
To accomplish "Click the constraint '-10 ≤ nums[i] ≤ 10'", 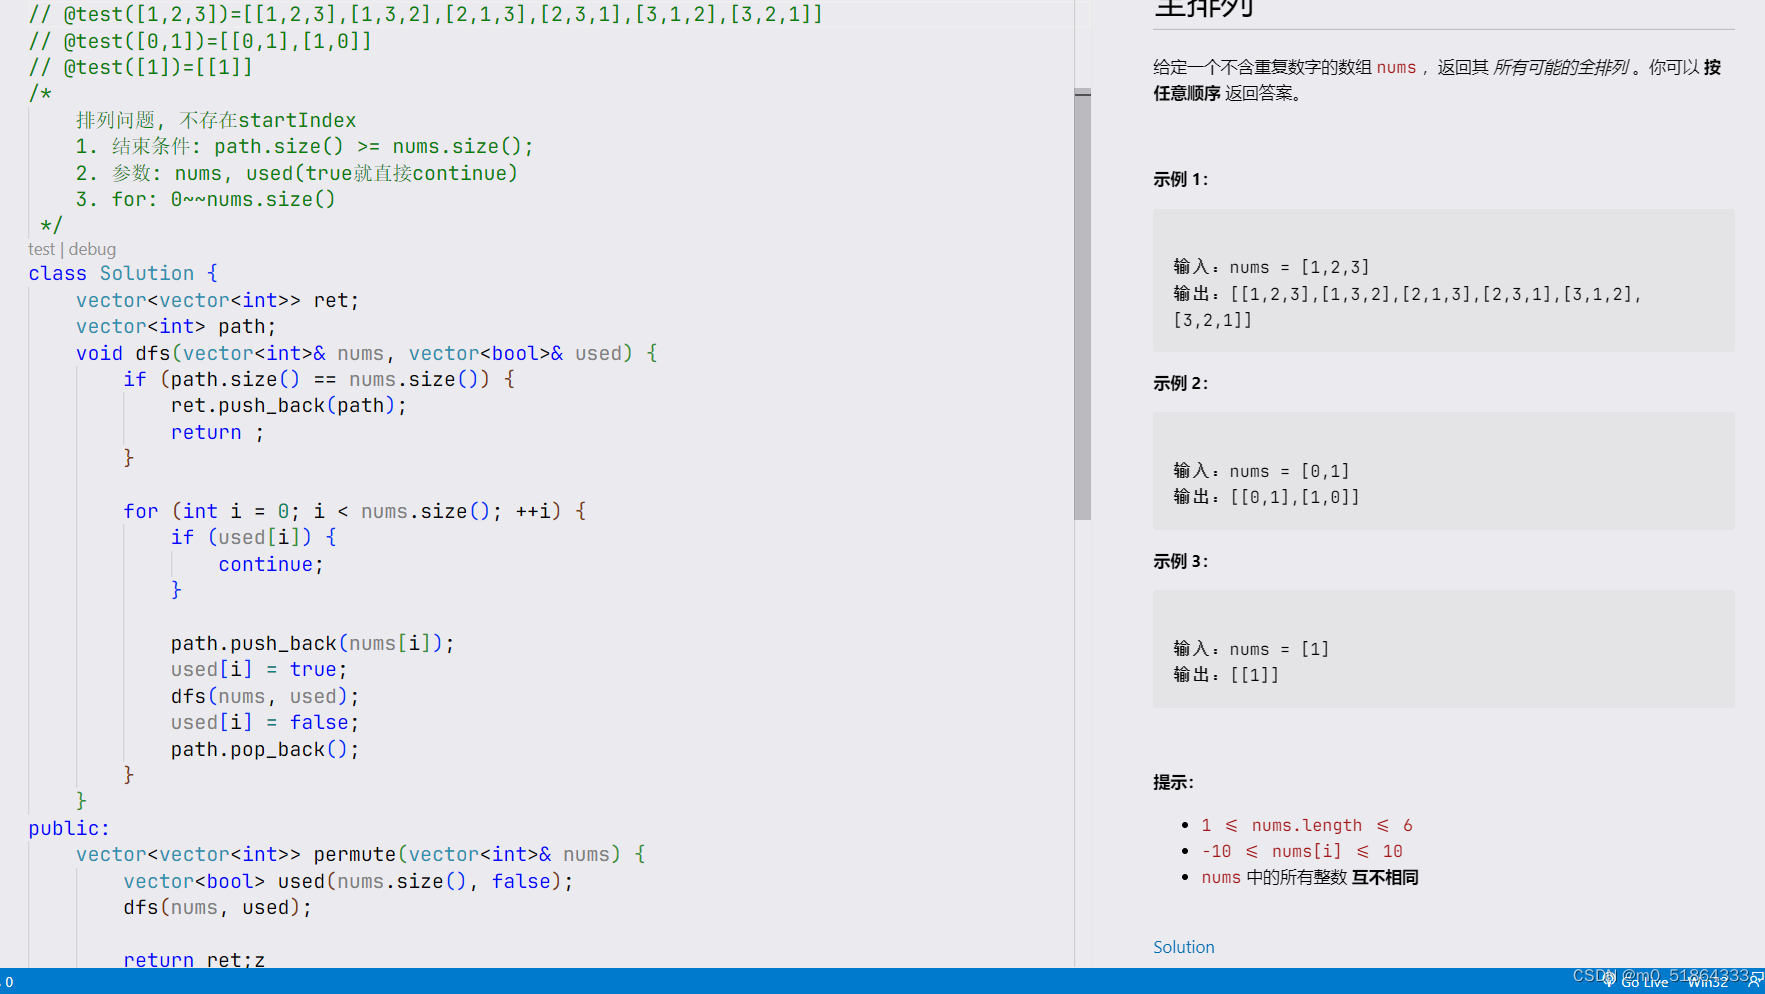I will (x=1302, y=851).
